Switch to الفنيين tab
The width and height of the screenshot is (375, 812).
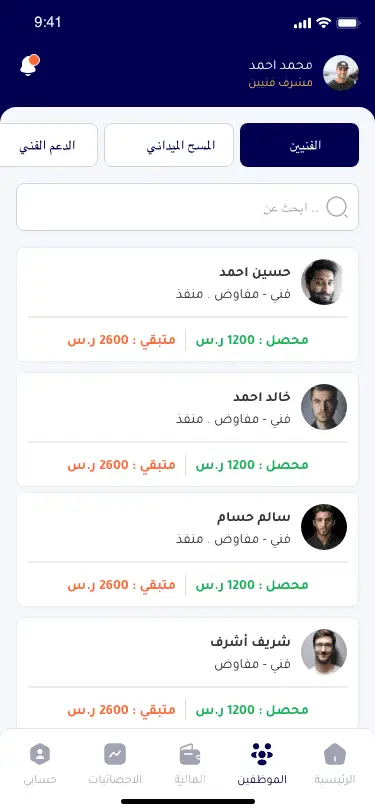coord(299,145)
